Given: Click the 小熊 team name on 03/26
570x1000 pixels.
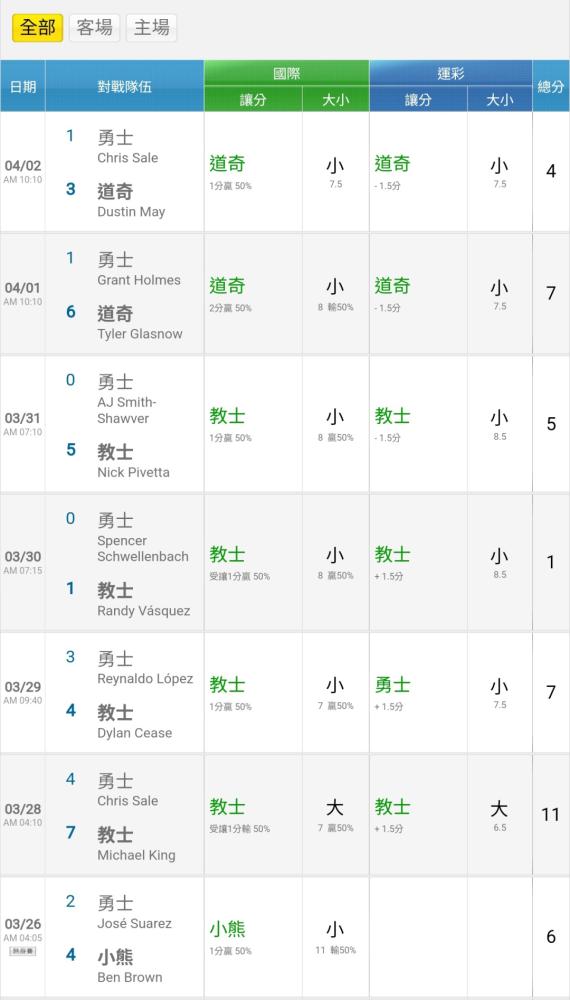Looking at the screenshot, I should pos(115,957).
